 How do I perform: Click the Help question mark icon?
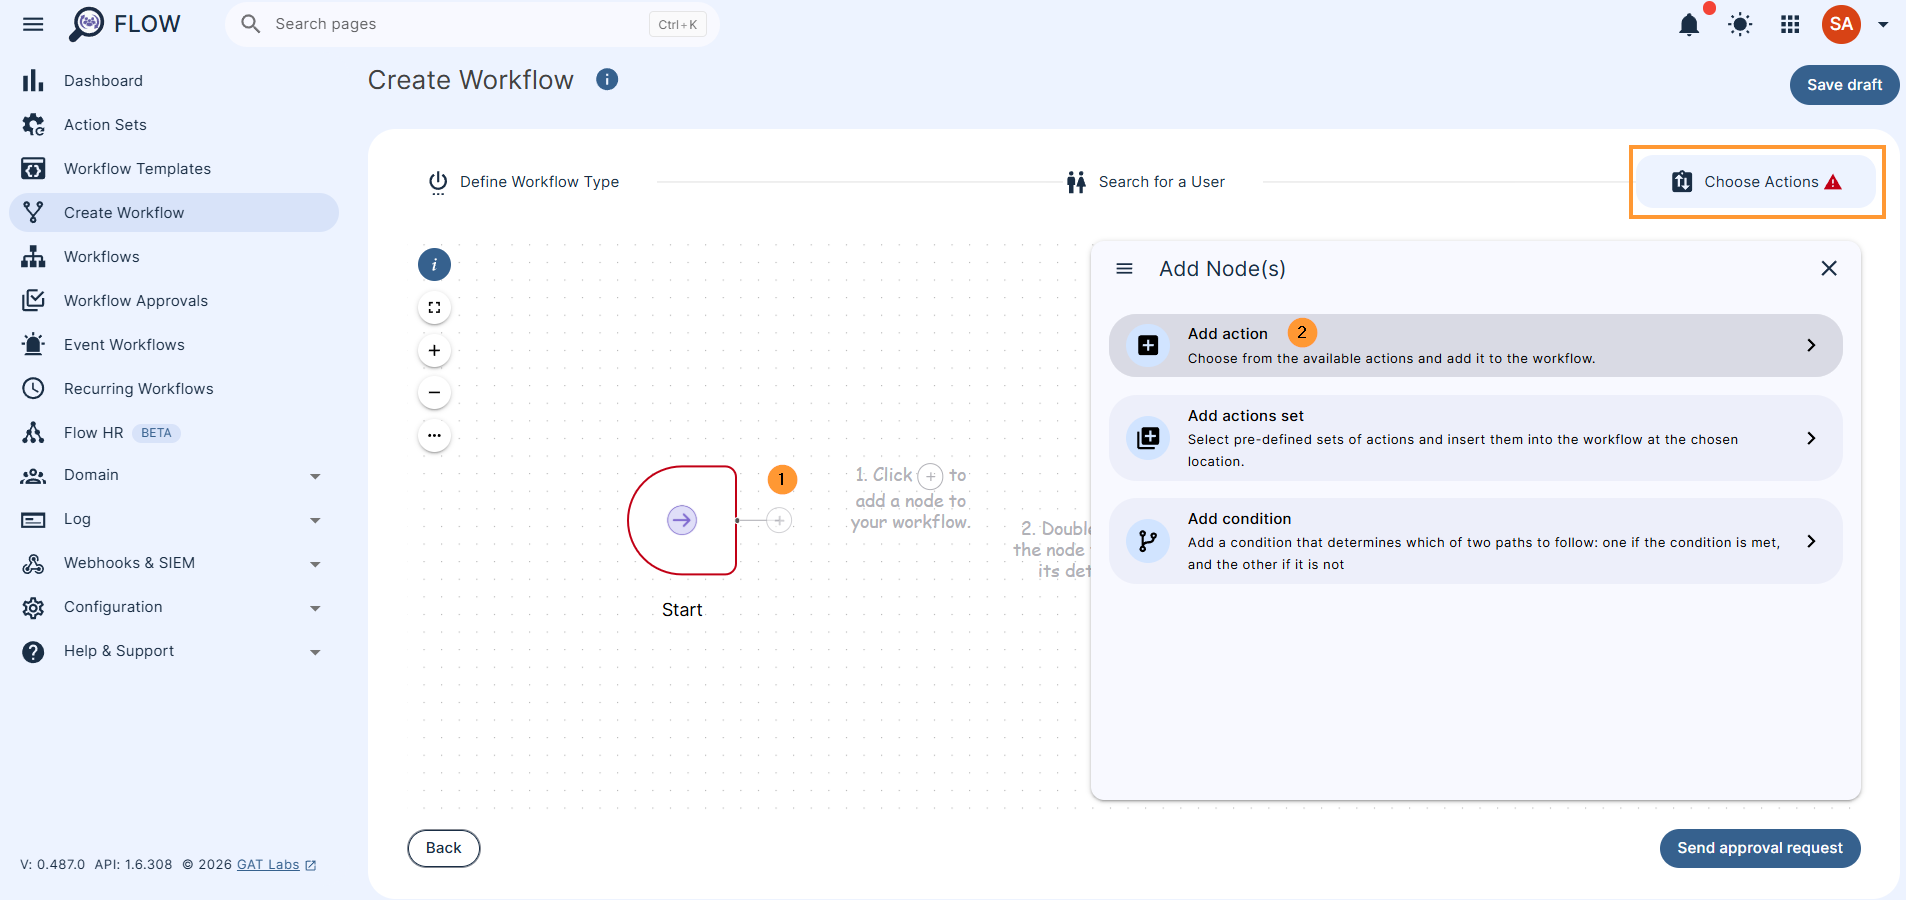(33, 652)
